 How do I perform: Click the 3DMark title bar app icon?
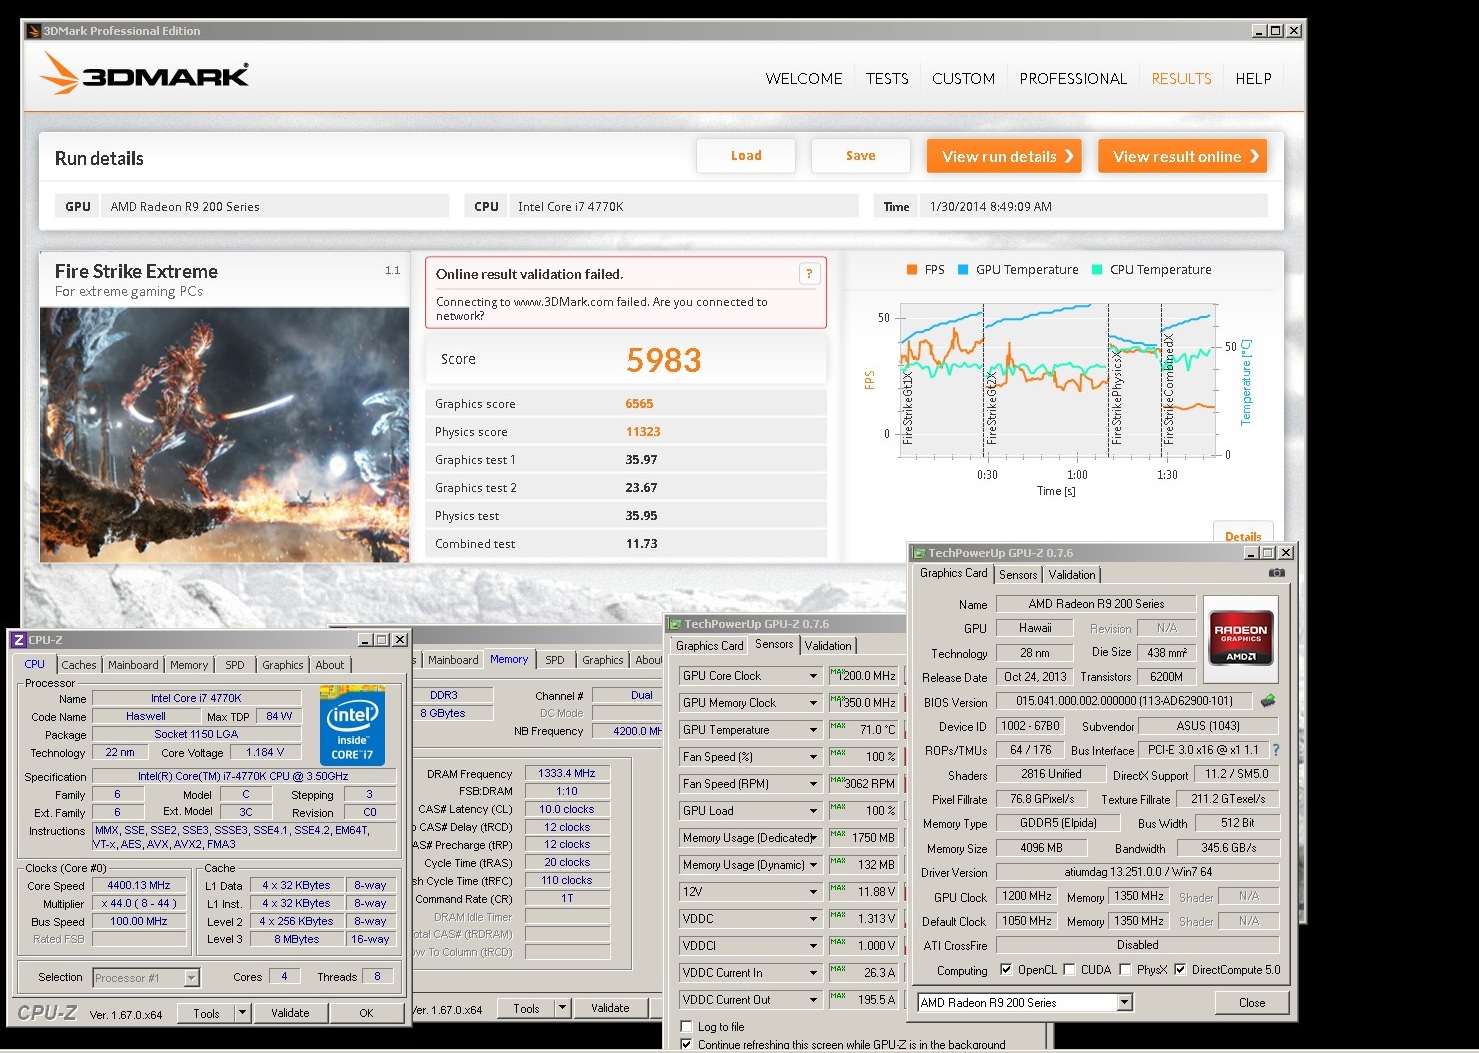[x=34, y=31]
